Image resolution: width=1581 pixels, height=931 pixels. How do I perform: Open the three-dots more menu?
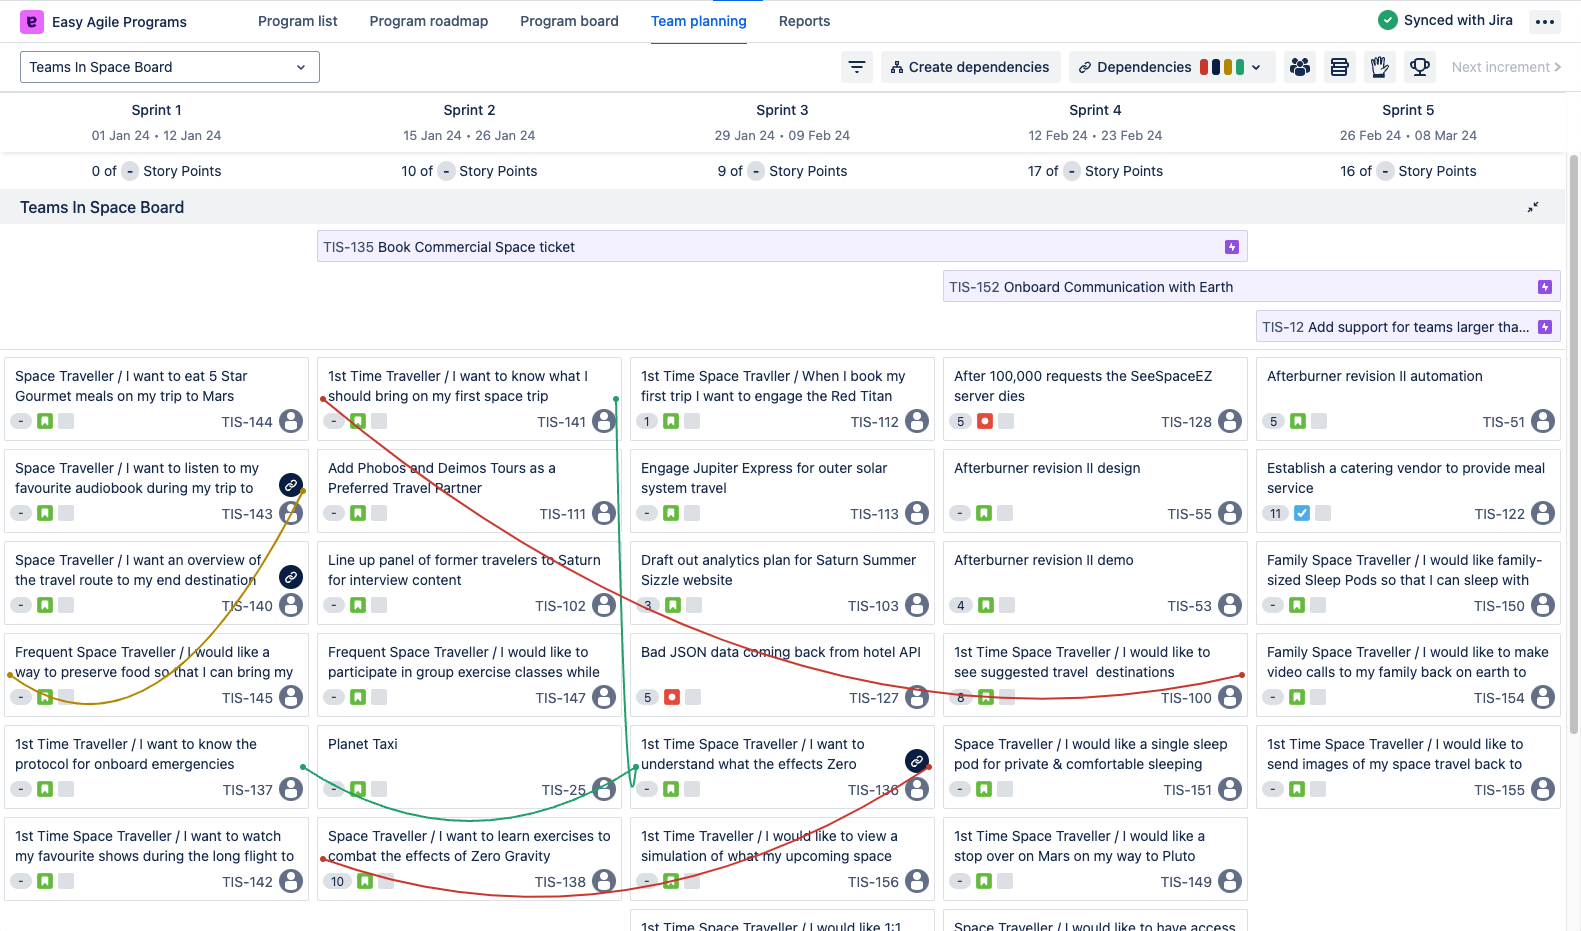1545,21
